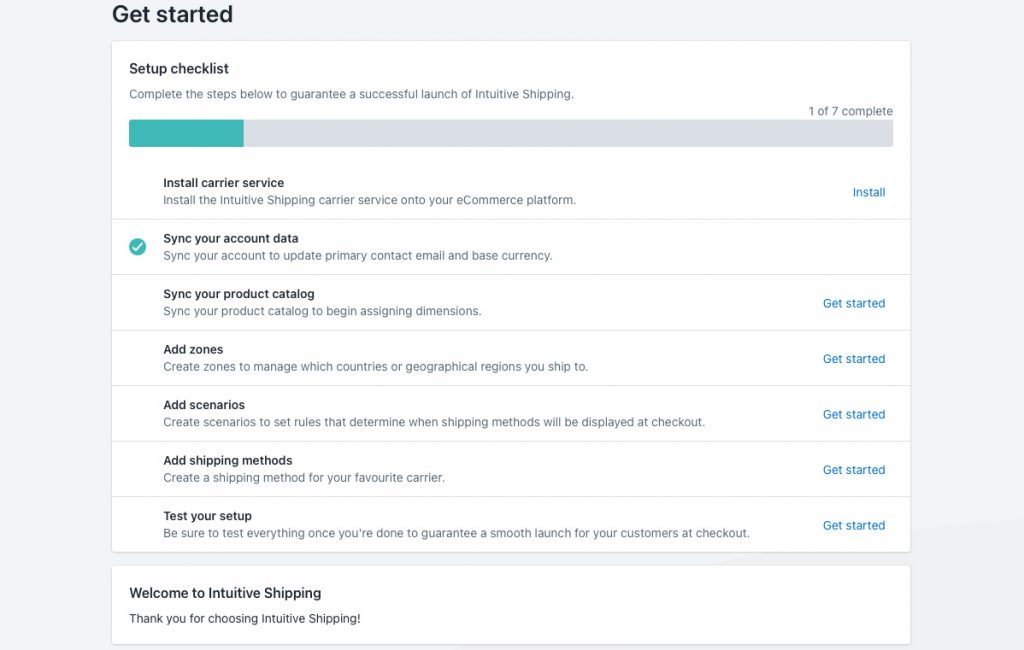Select the 'Sync your account data' heading
Viewport: 1024px width, 650px height.
231,238
